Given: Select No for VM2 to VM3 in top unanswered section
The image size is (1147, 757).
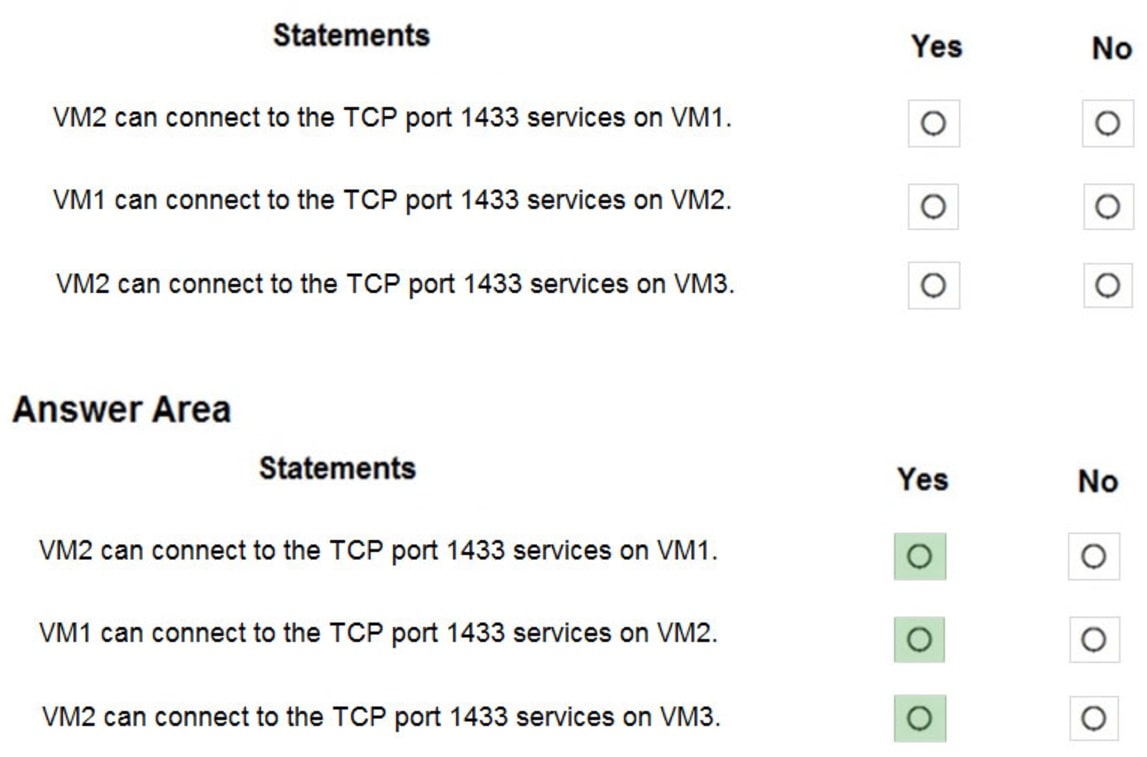Looking at the screenshot, I should pos(1107,286).
